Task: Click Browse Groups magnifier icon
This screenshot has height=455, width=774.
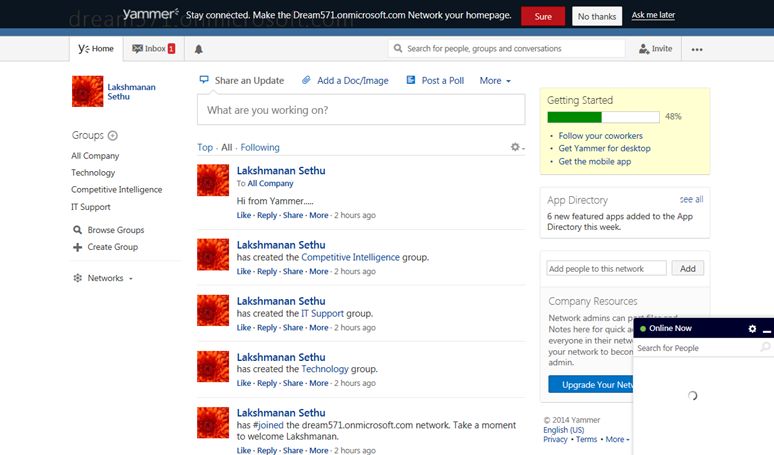Action: tap(77, 230)
